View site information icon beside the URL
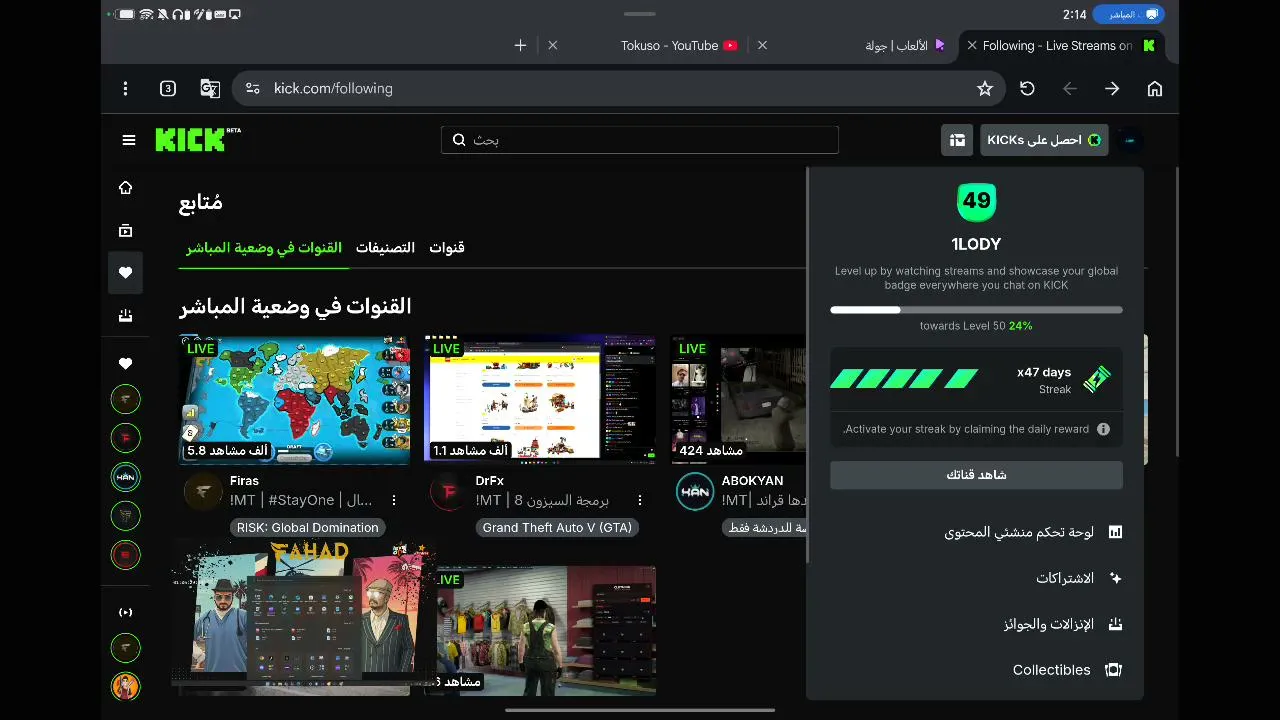The width and height of the screenshot is (1280, 720). click(252, 89)
